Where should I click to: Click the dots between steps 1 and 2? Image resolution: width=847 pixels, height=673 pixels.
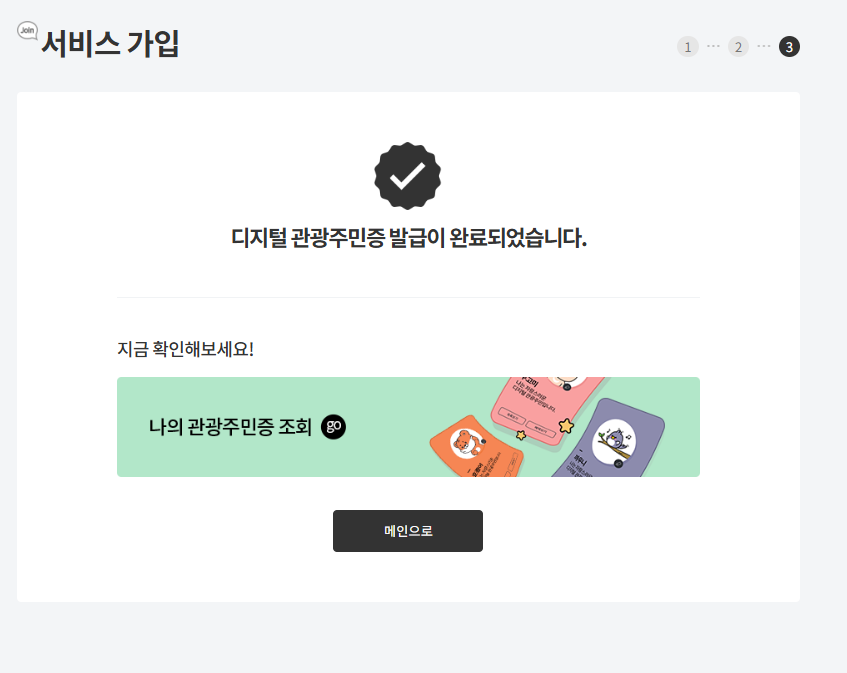712,46
